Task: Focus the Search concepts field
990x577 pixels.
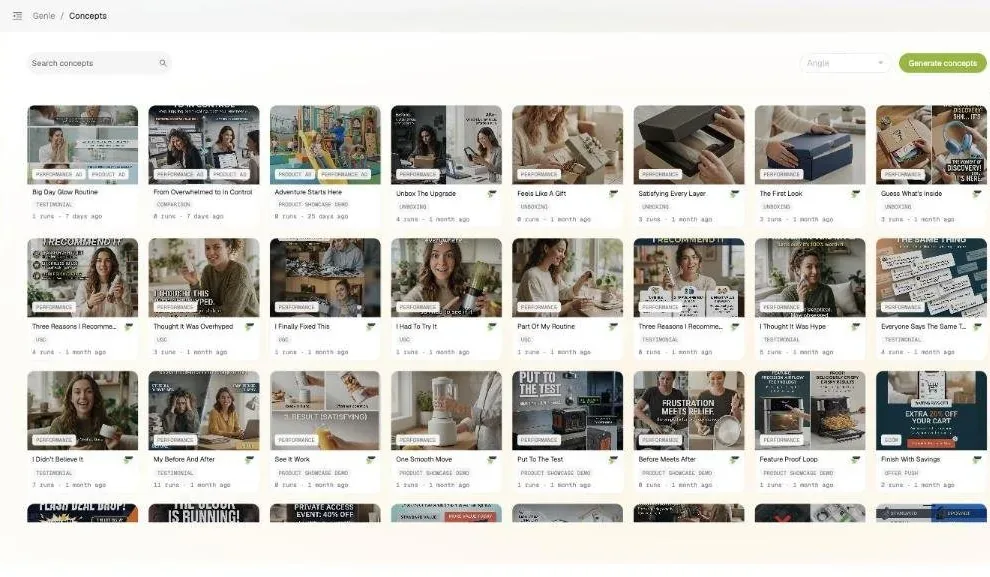Action: 99,63
